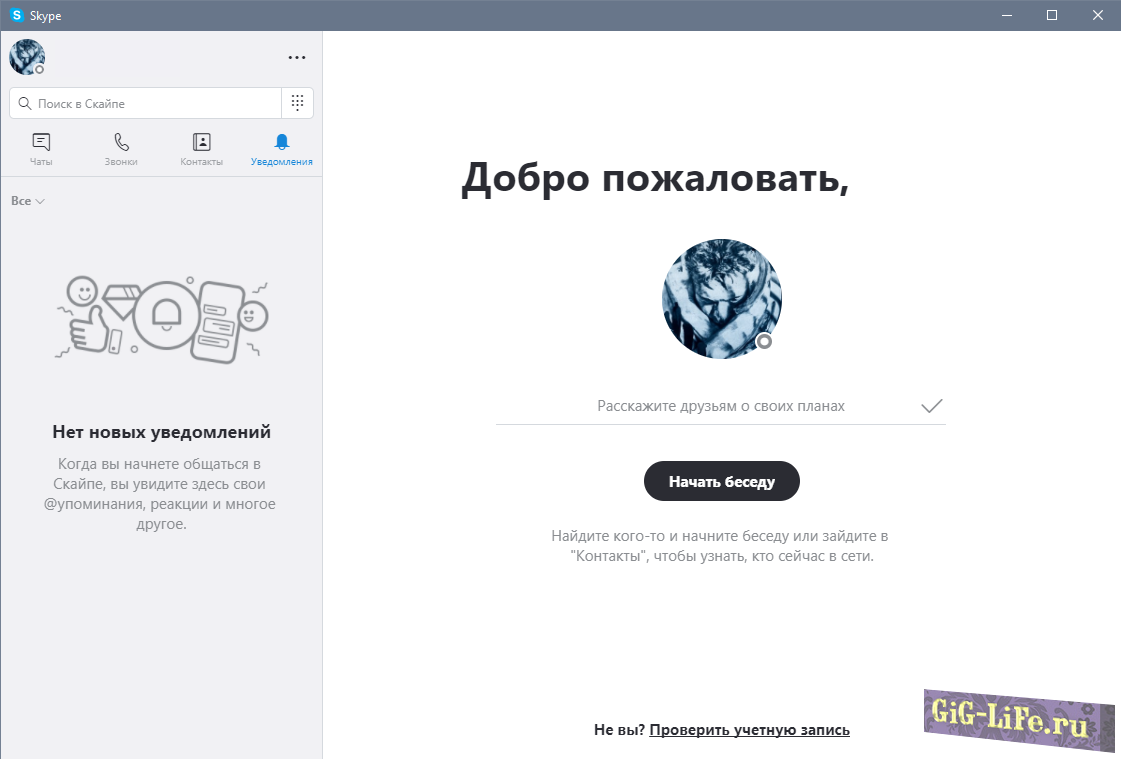The width and height of the screenshot is (1122, 760).
Task: Click the magnifier icon in search box
Action: tap(25, 103)
